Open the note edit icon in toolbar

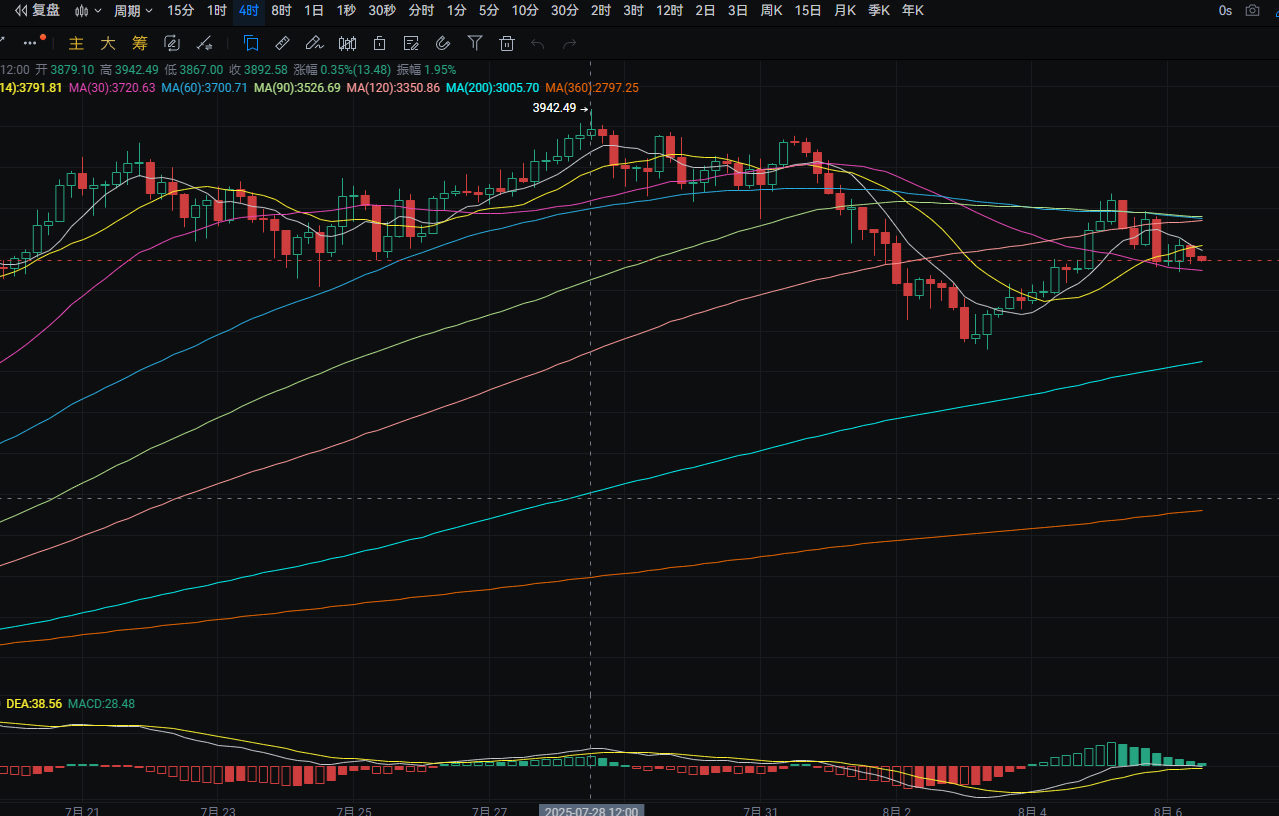pyautogui.click(x=411, y=43)
